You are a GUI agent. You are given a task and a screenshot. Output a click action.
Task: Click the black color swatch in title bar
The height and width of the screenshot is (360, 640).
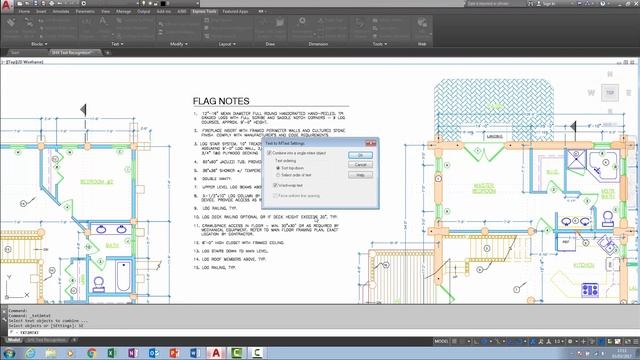[163, 4]
